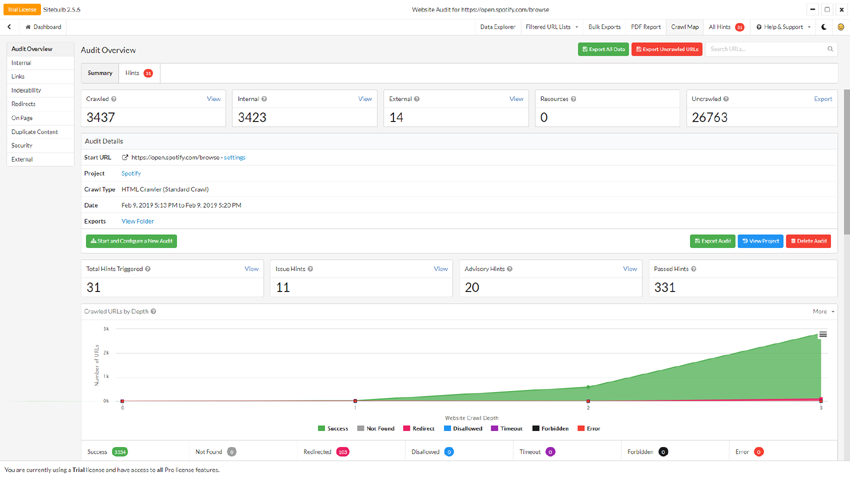Viewport: 850px width, 478px height.
Task: View Total Hints Triggered details
Action: pos(251,269)
